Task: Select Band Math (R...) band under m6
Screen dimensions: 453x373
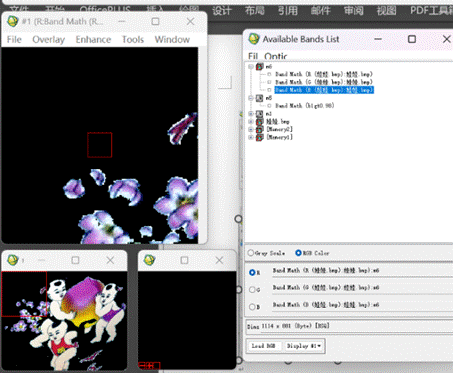Action: pyautogui.click(x=324, y=74)
